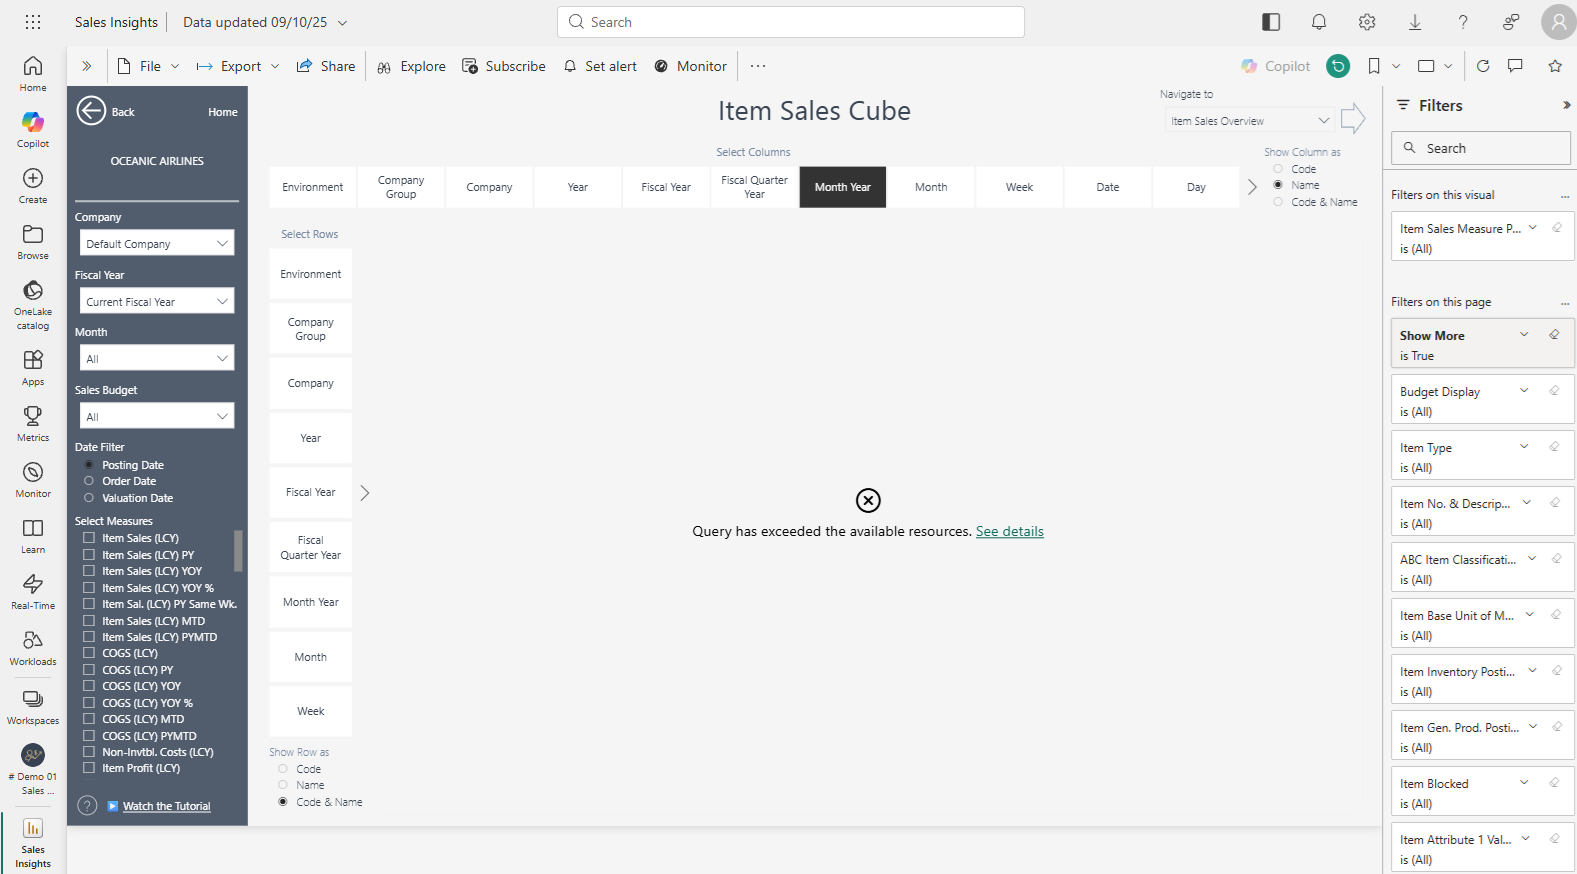The image size is (1577, 874).
Task: Open the File menu
Action: (x=149, y=66)
